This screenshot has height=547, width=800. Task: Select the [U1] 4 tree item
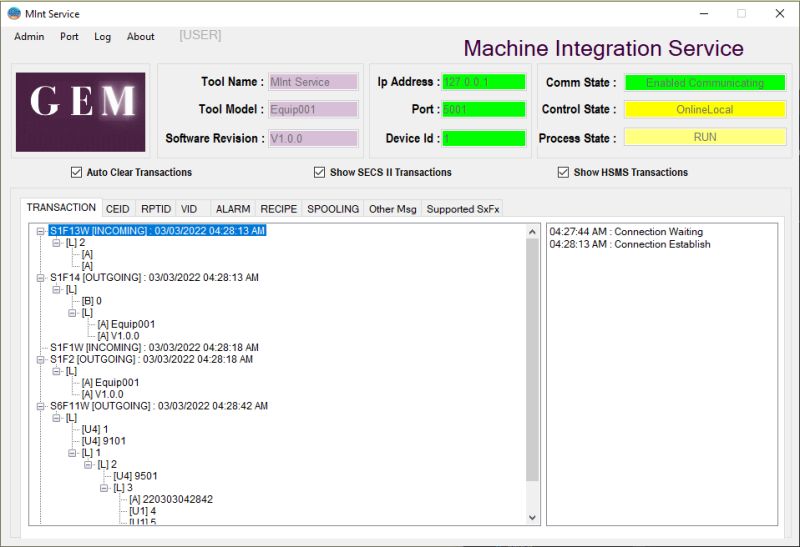point(143,511)
